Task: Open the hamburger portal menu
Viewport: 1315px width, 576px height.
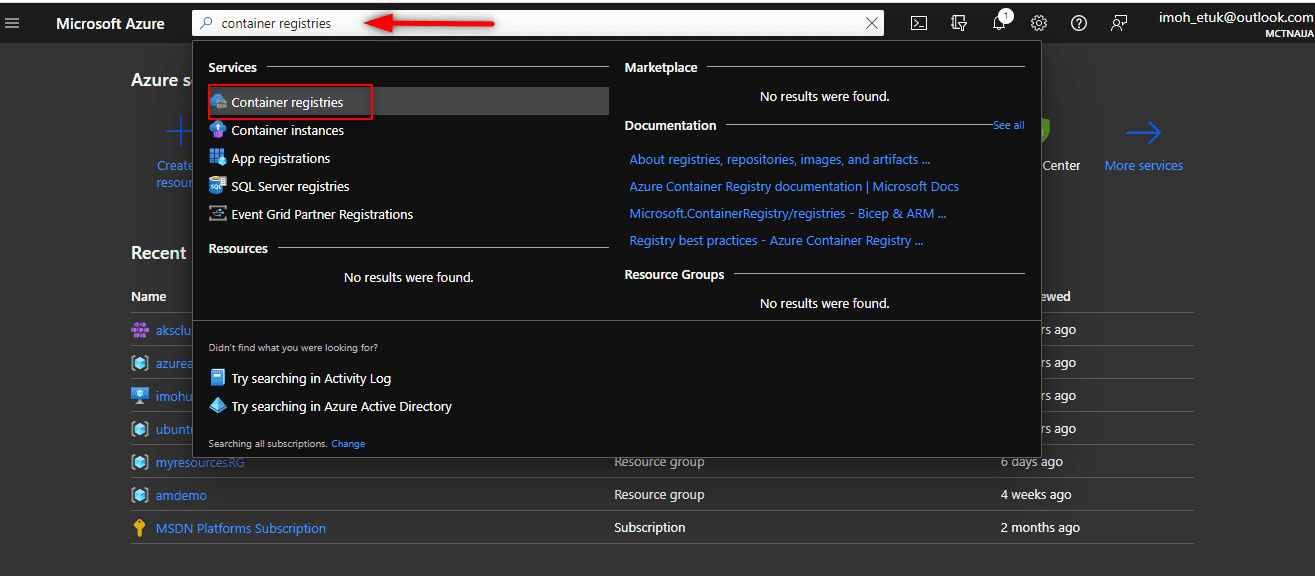Action: 12,23
